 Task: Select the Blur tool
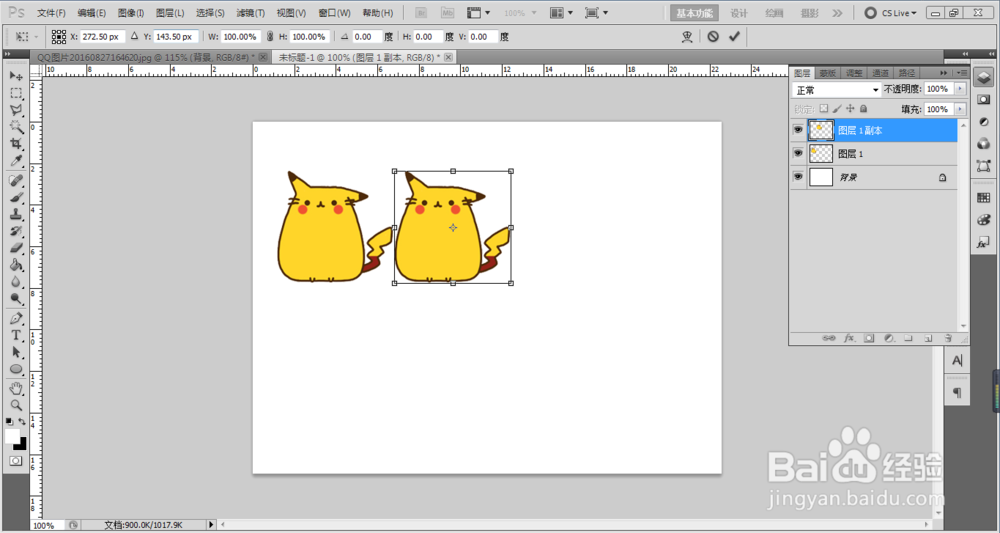[16, 282]
